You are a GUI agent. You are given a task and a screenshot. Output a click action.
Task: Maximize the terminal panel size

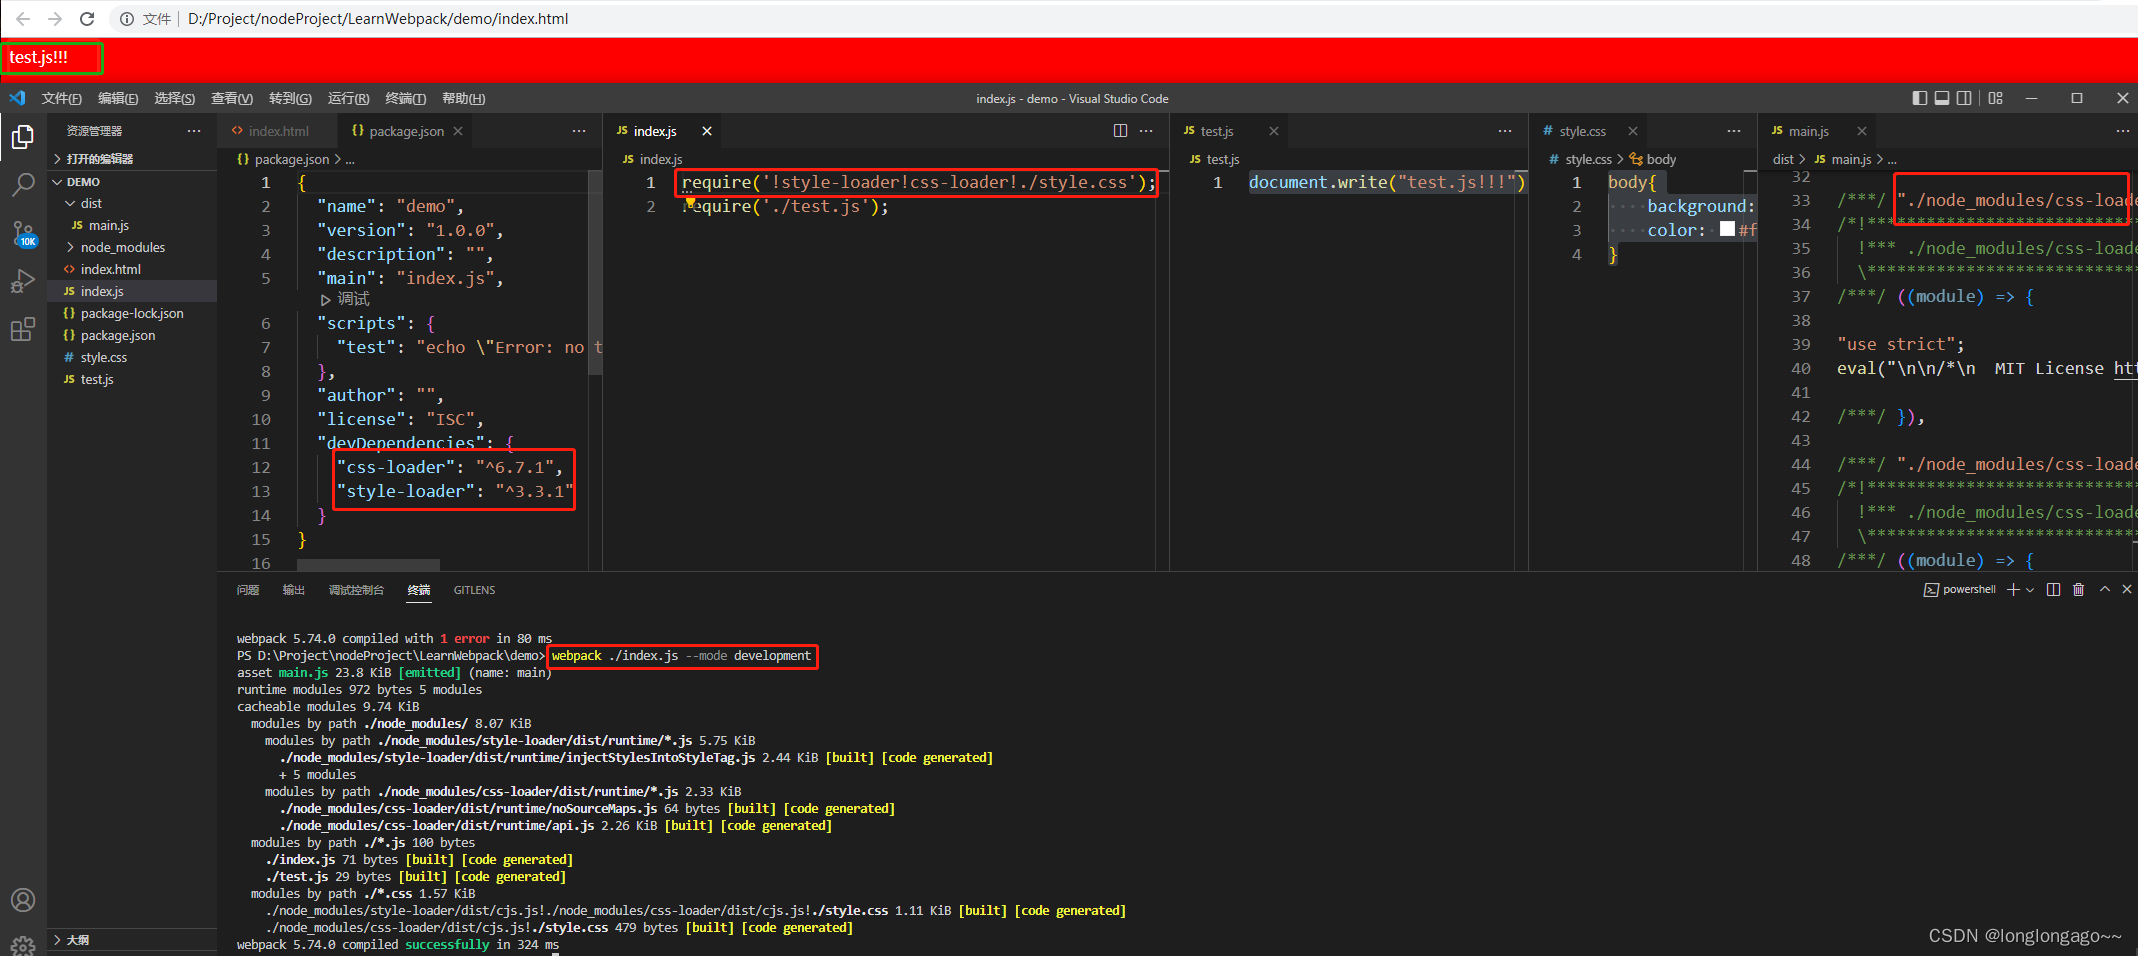coord(2104,590)
